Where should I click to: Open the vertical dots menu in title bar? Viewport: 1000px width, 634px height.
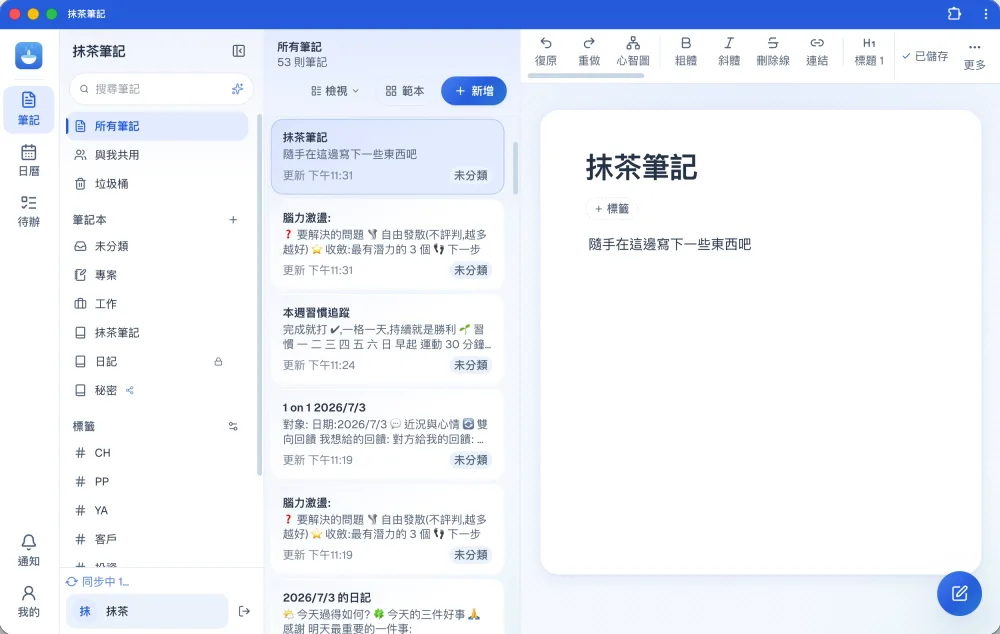(985, 13)
